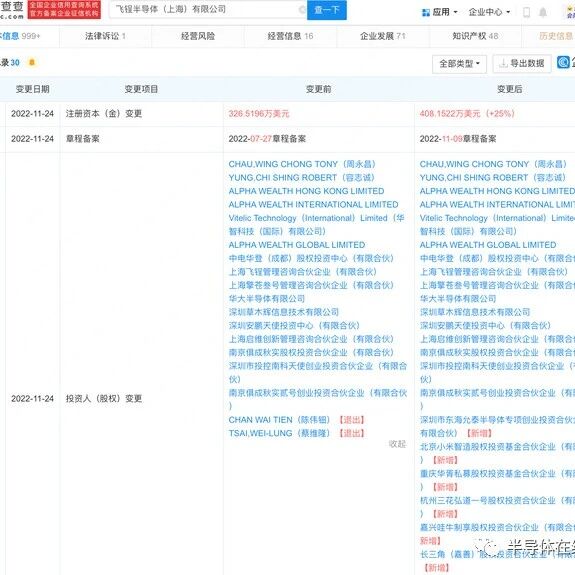Click the notification bell icon
The image size is (575, 575).
point(543,12)
